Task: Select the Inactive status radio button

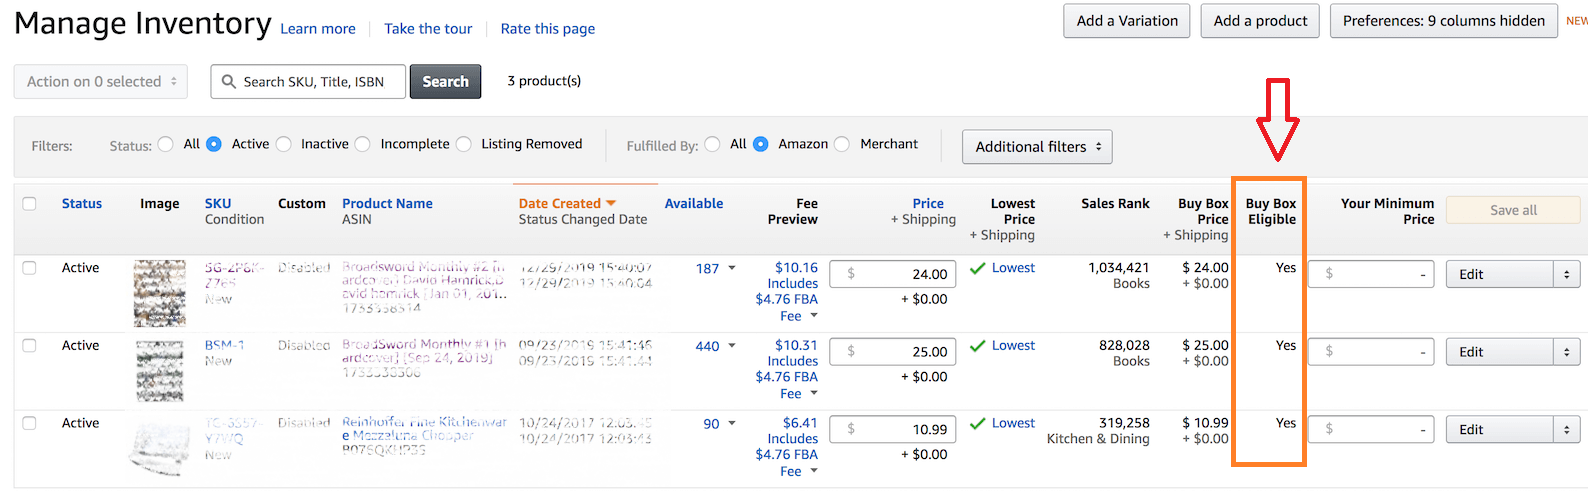Action: [284, 144]
